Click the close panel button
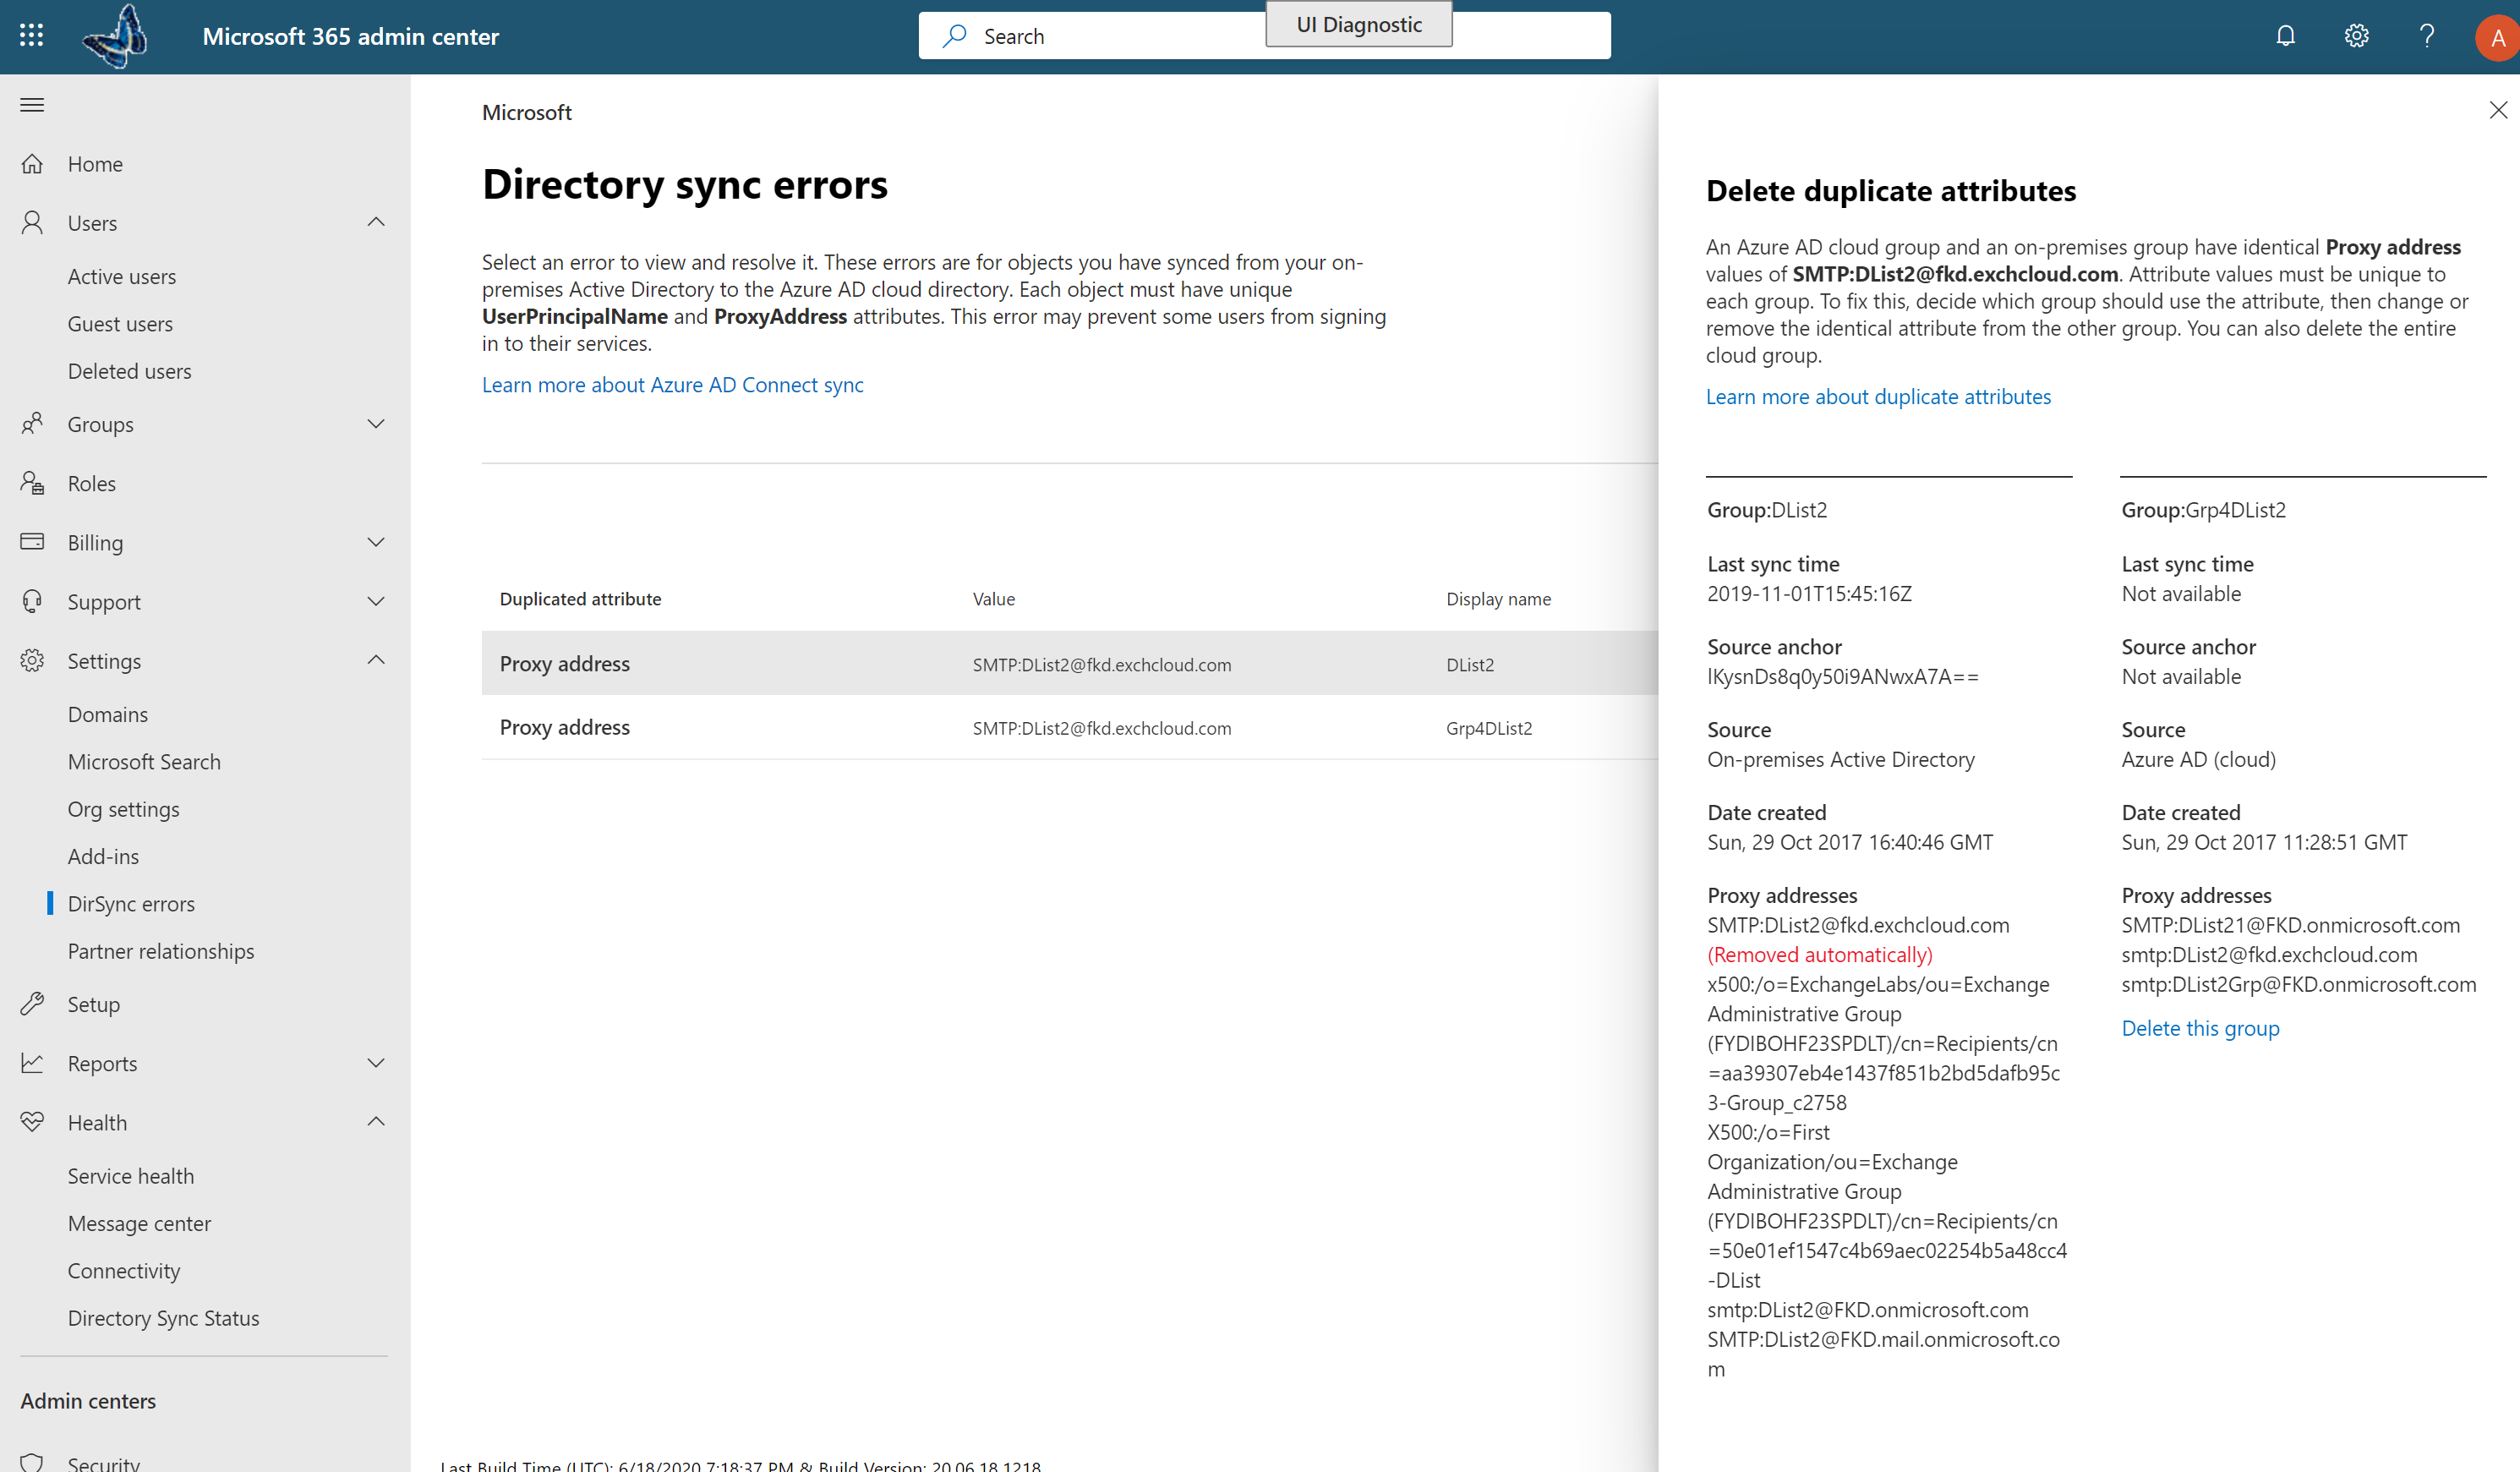The image size is (2520, 1472). pos(2499,111)
